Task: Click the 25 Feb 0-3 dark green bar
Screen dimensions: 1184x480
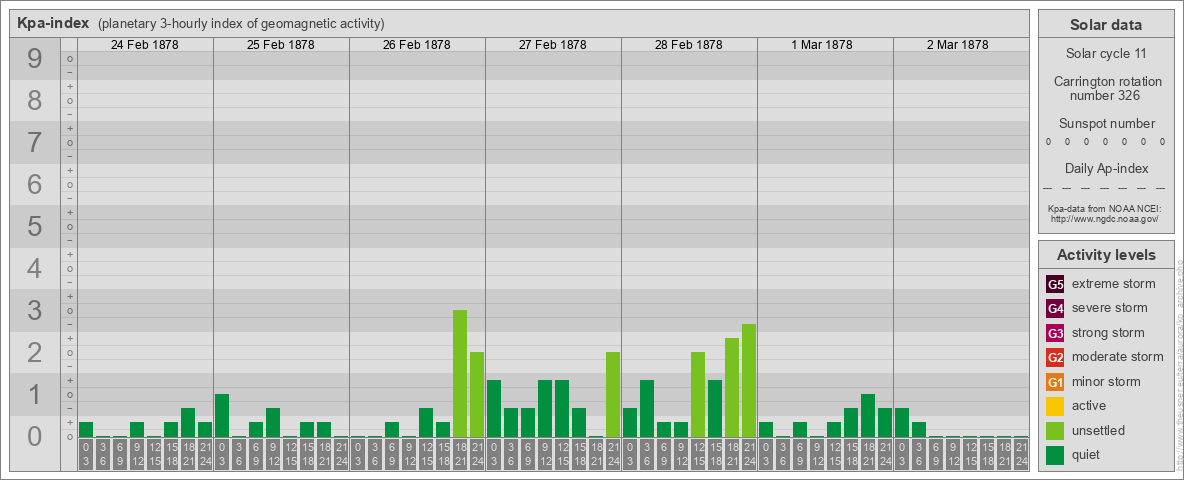Action: pos(222,416)
